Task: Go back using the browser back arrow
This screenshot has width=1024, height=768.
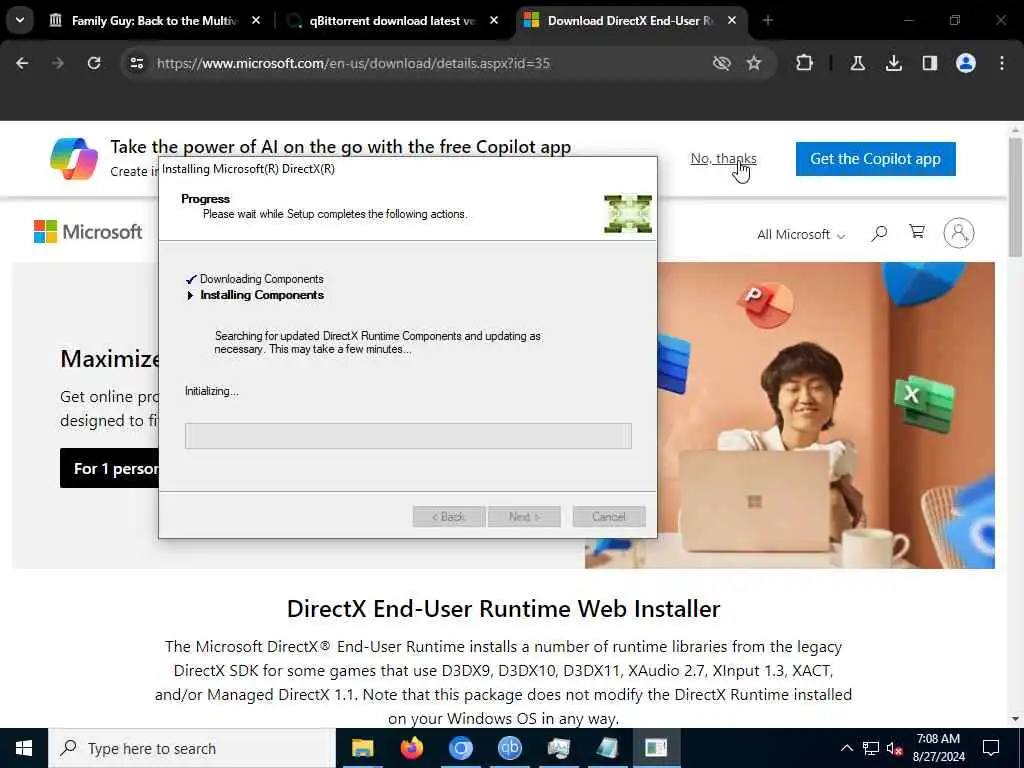Action: (x=22, y=63)
